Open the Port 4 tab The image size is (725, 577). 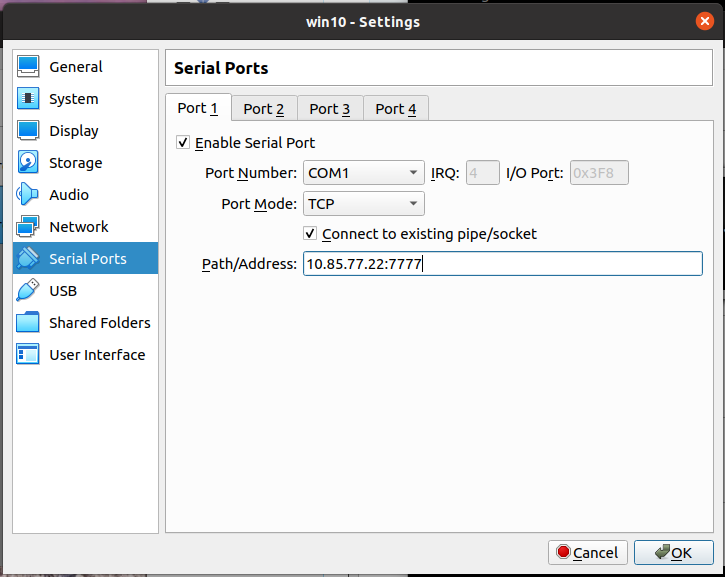tap(396, 109)
